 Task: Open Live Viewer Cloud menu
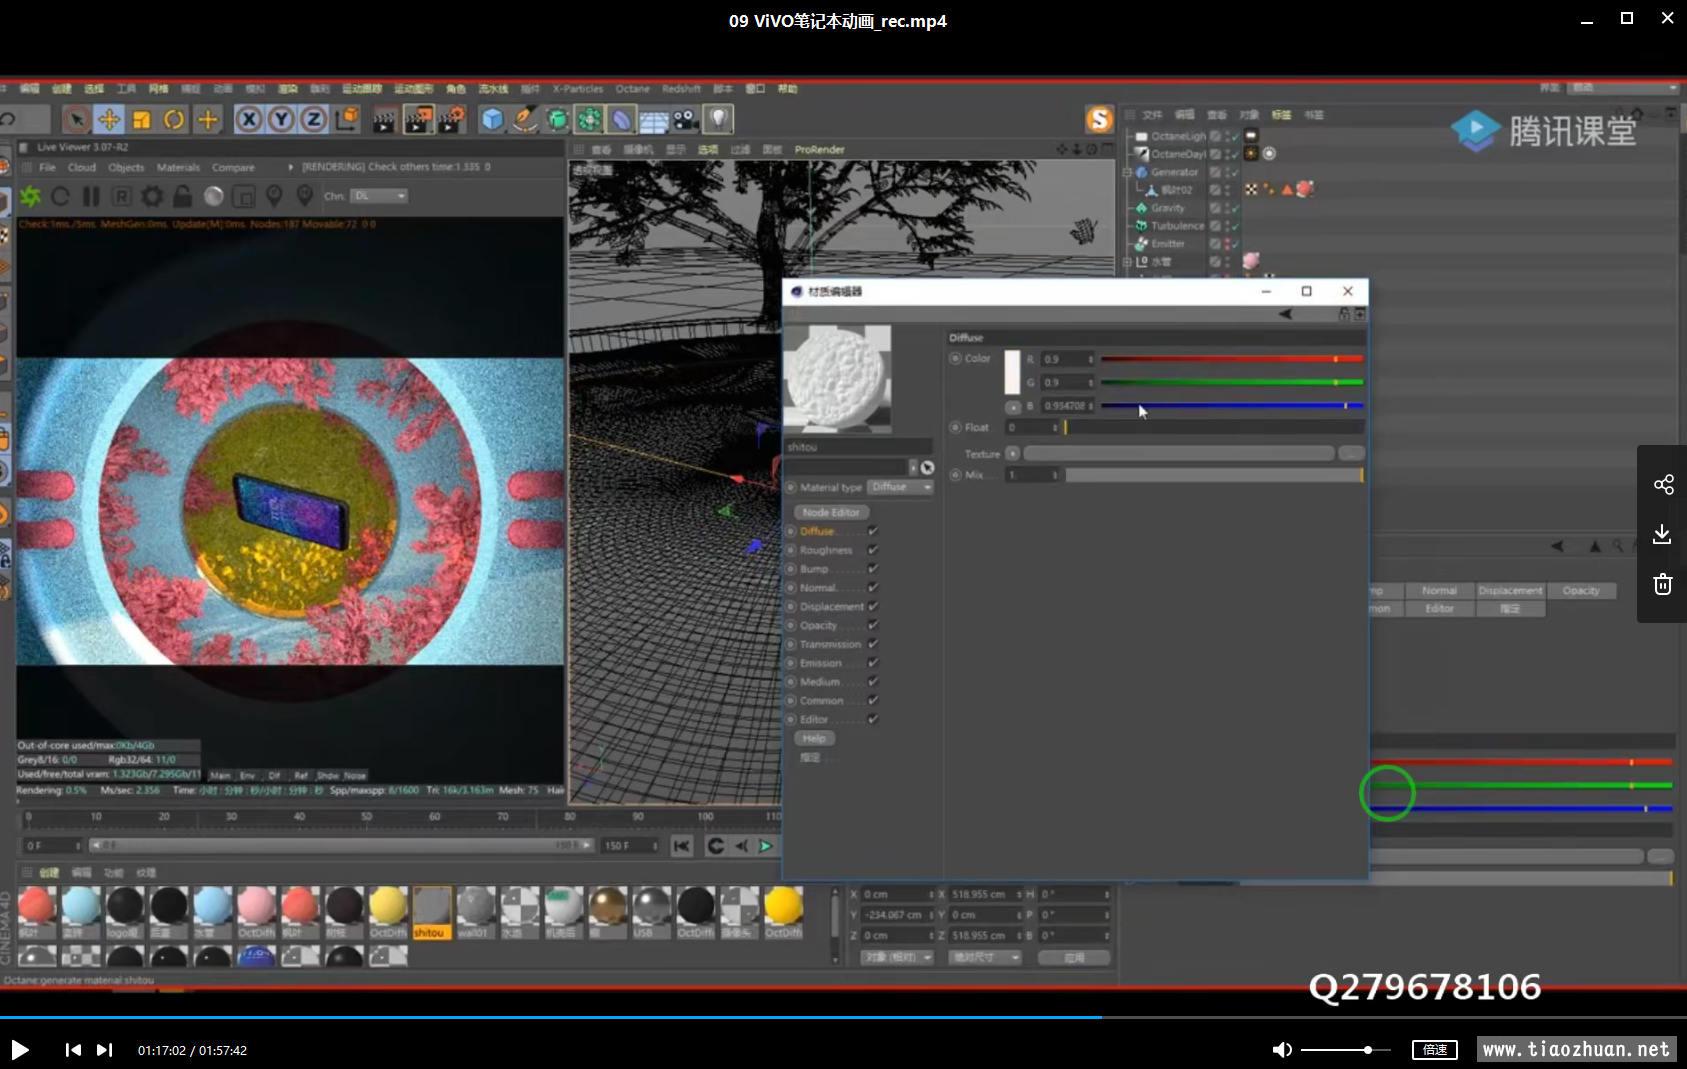(x=82, y=167)
